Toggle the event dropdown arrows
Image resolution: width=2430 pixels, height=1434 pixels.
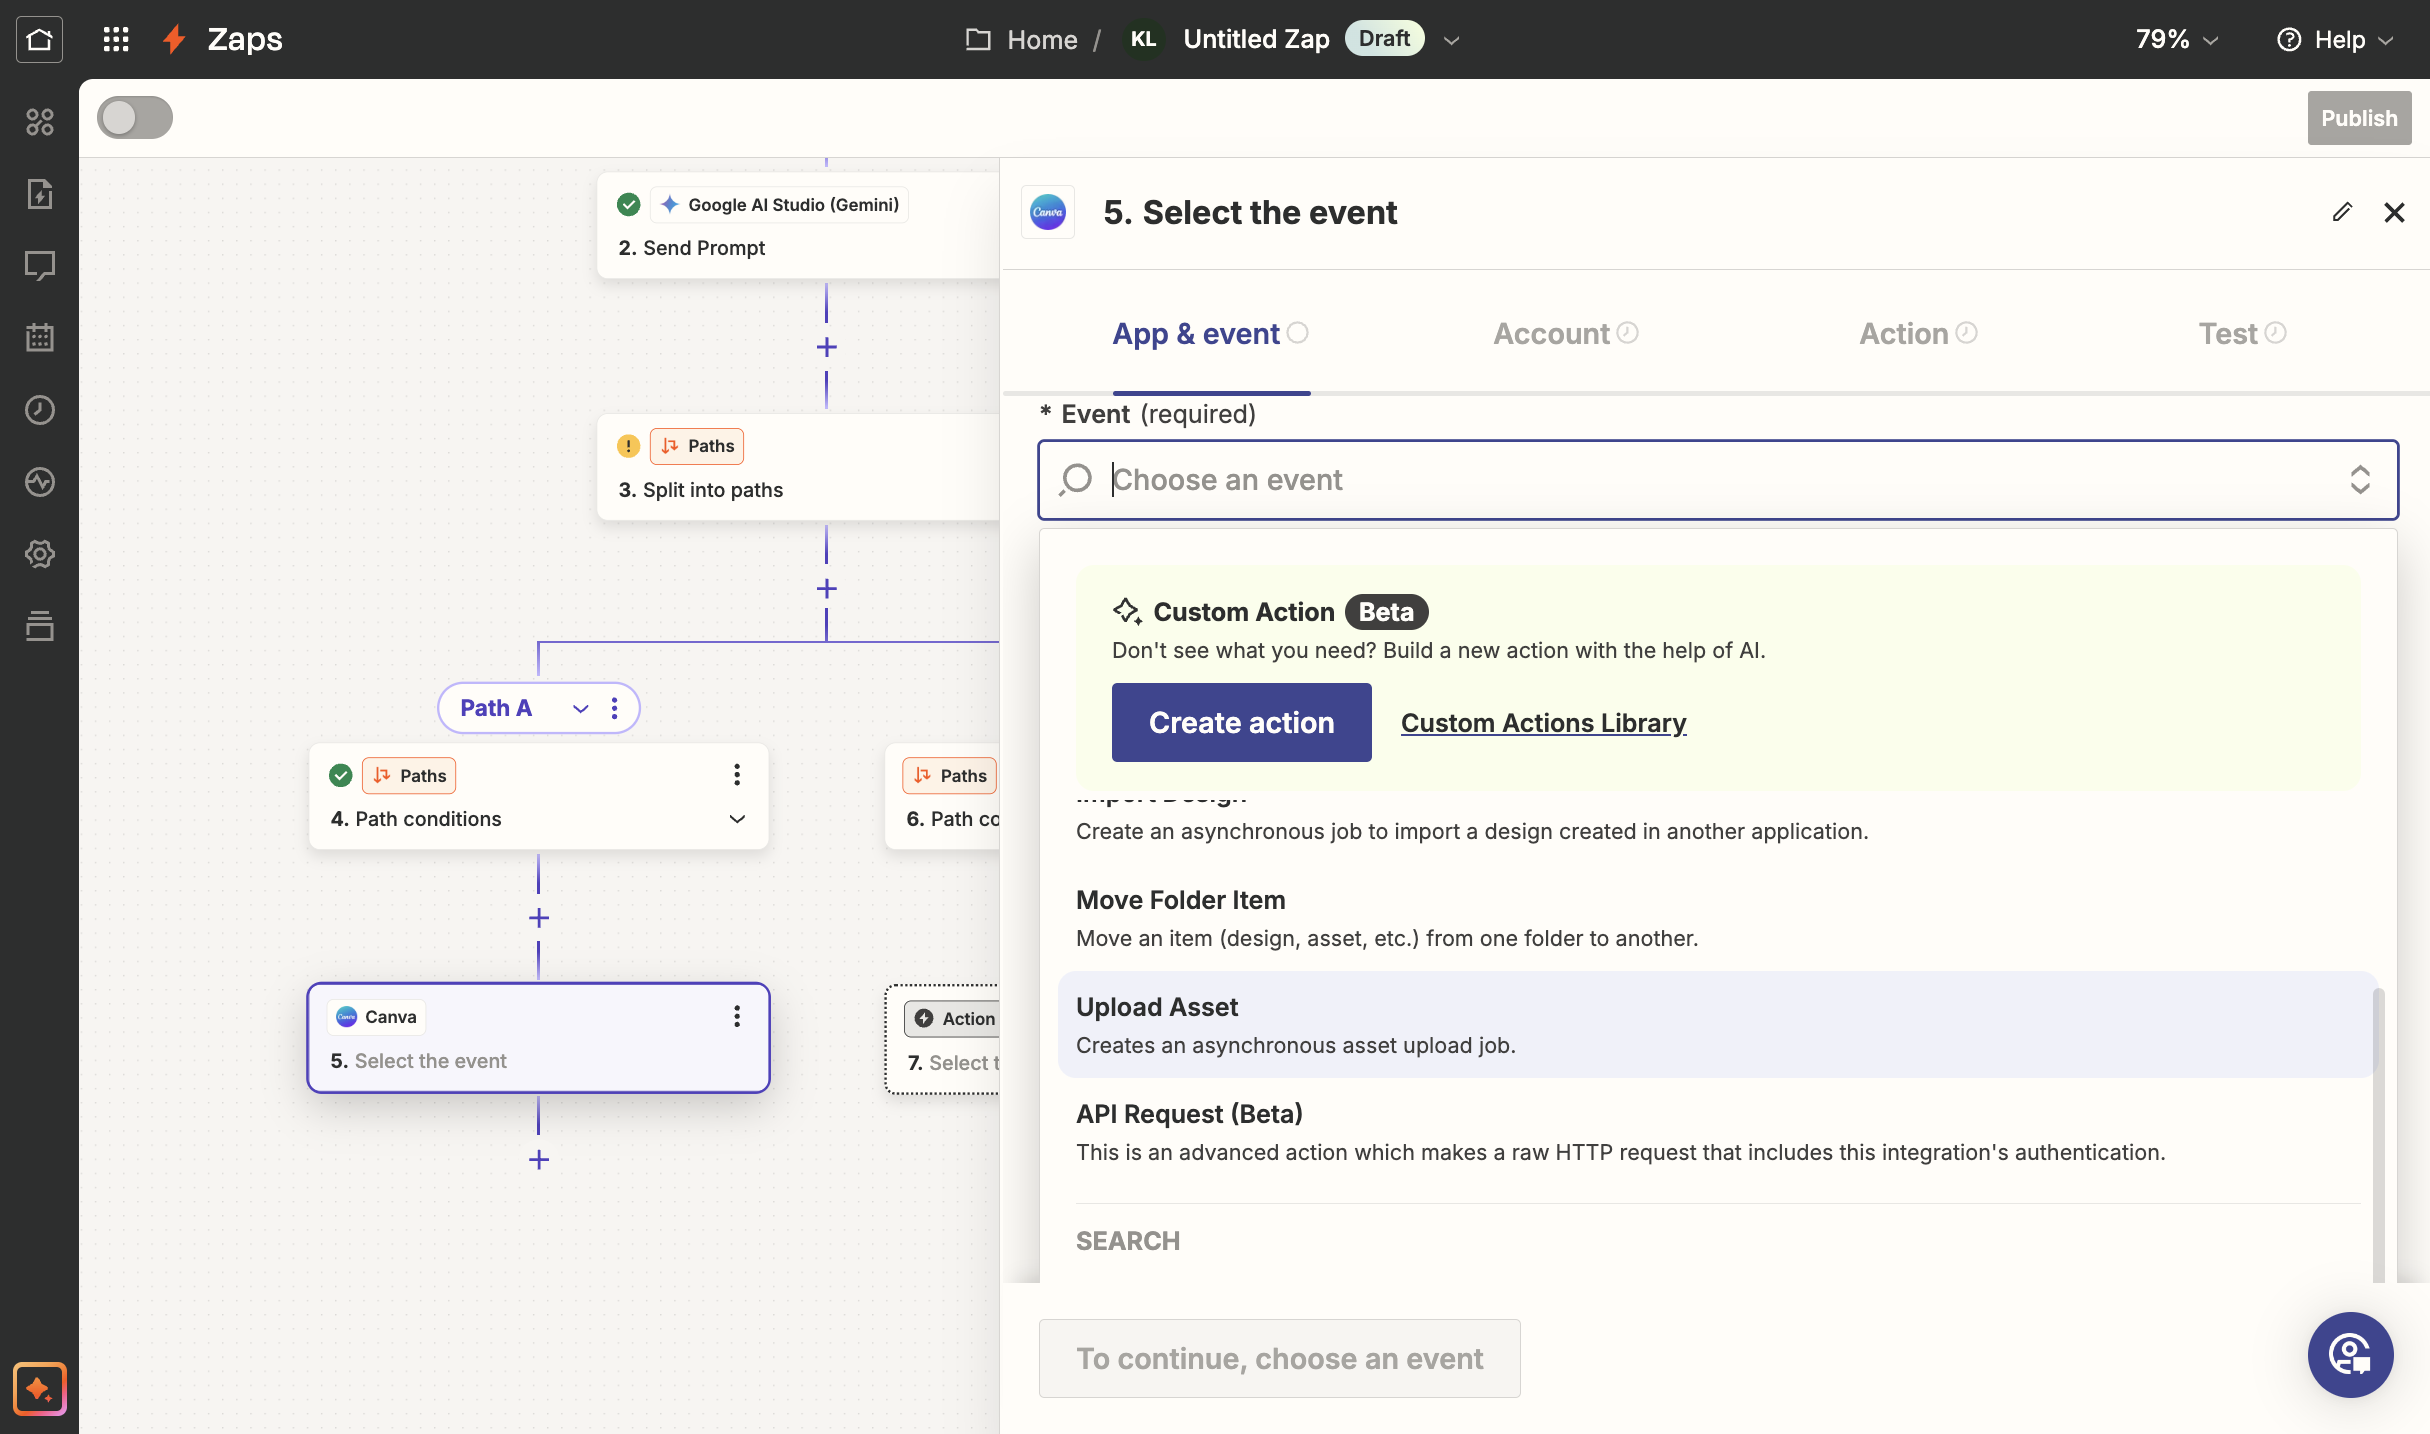click(x=2360, y=480)
